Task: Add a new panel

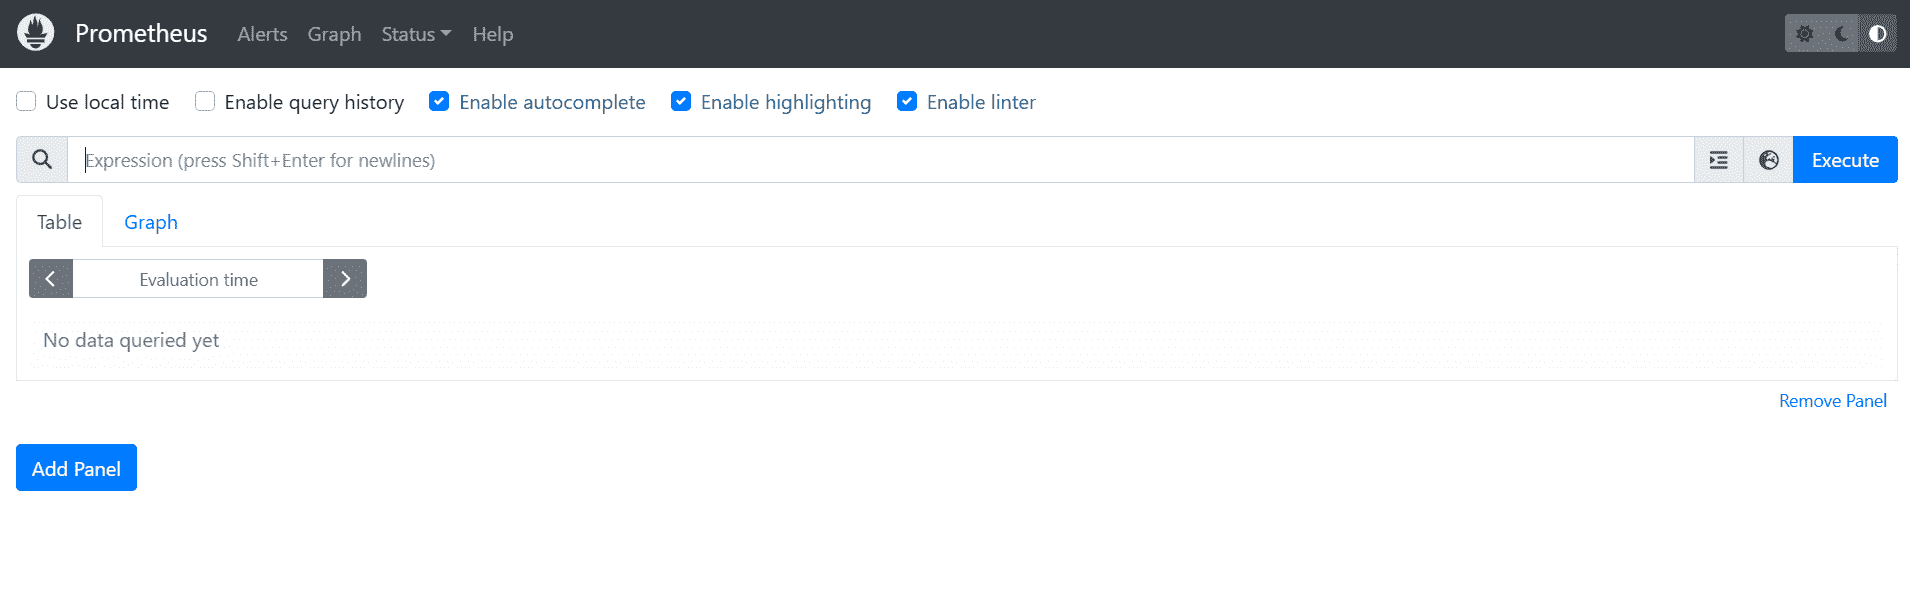Action: (x=76, y=467)
